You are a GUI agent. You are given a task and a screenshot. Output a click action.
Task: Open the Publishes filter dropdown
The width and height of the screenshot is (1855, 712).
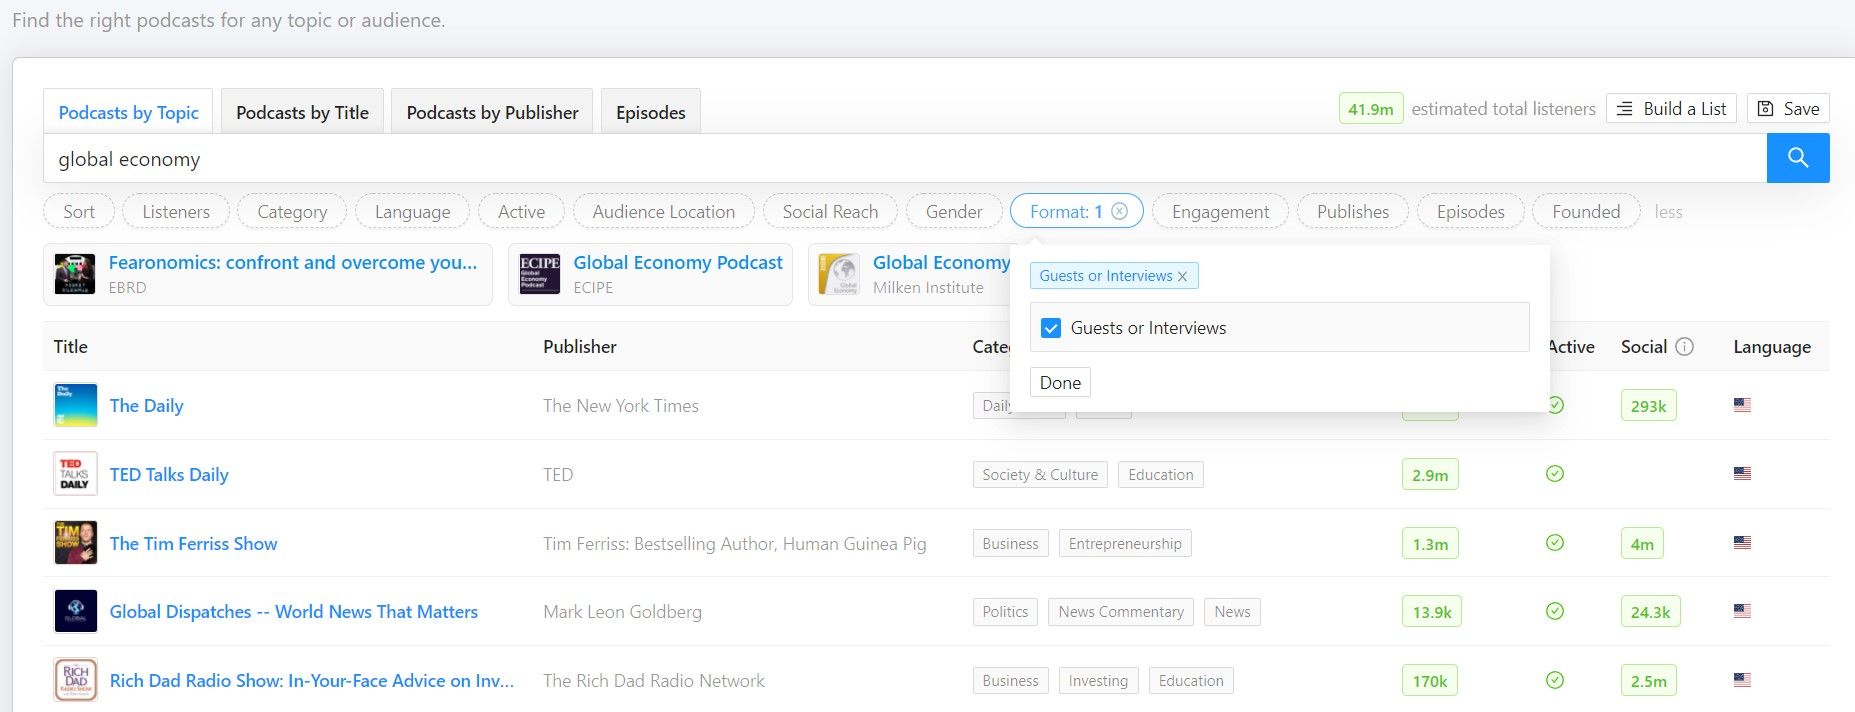tap(1353, 212)
